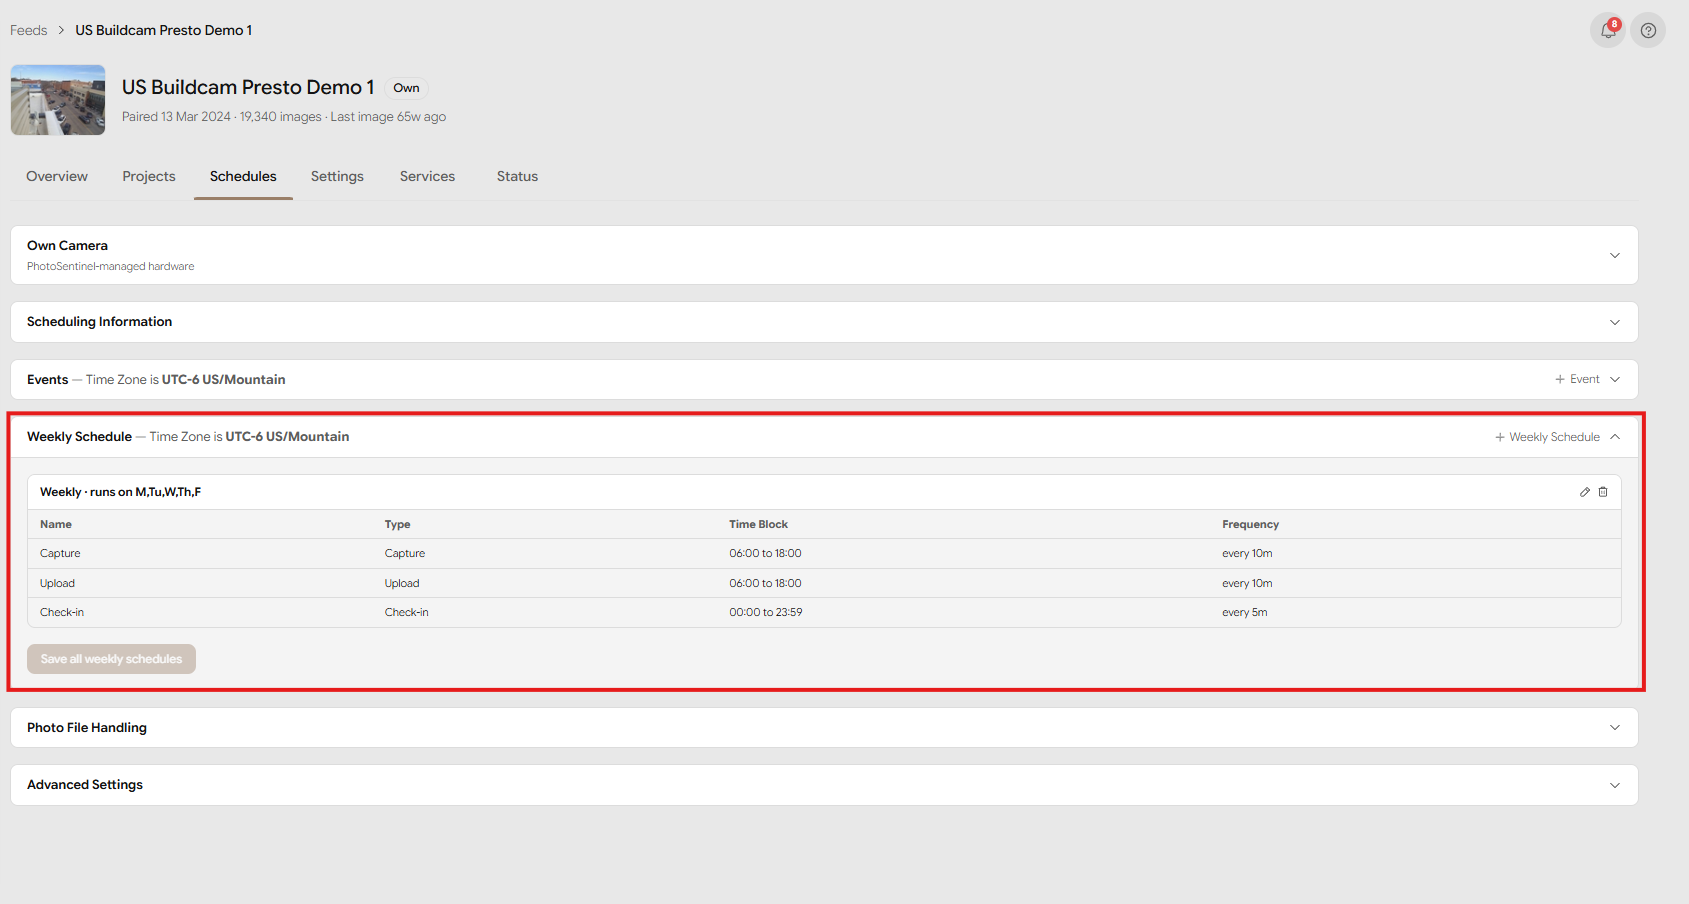This screenshot has height=904, width=1689.
Task: Click Save all weekly schedules button
Action: pos(111,659)
